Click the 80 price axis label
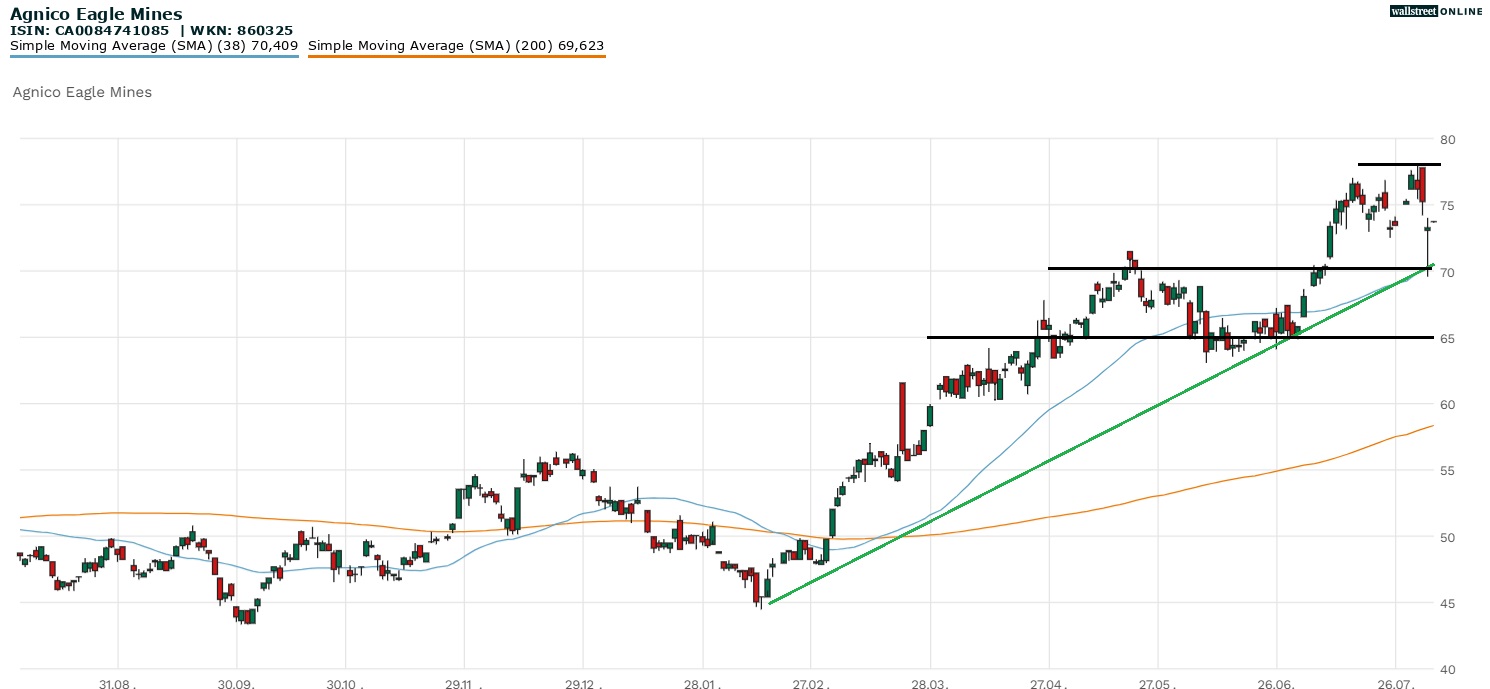This screenshot has height=689, width=1490. 1448,139
